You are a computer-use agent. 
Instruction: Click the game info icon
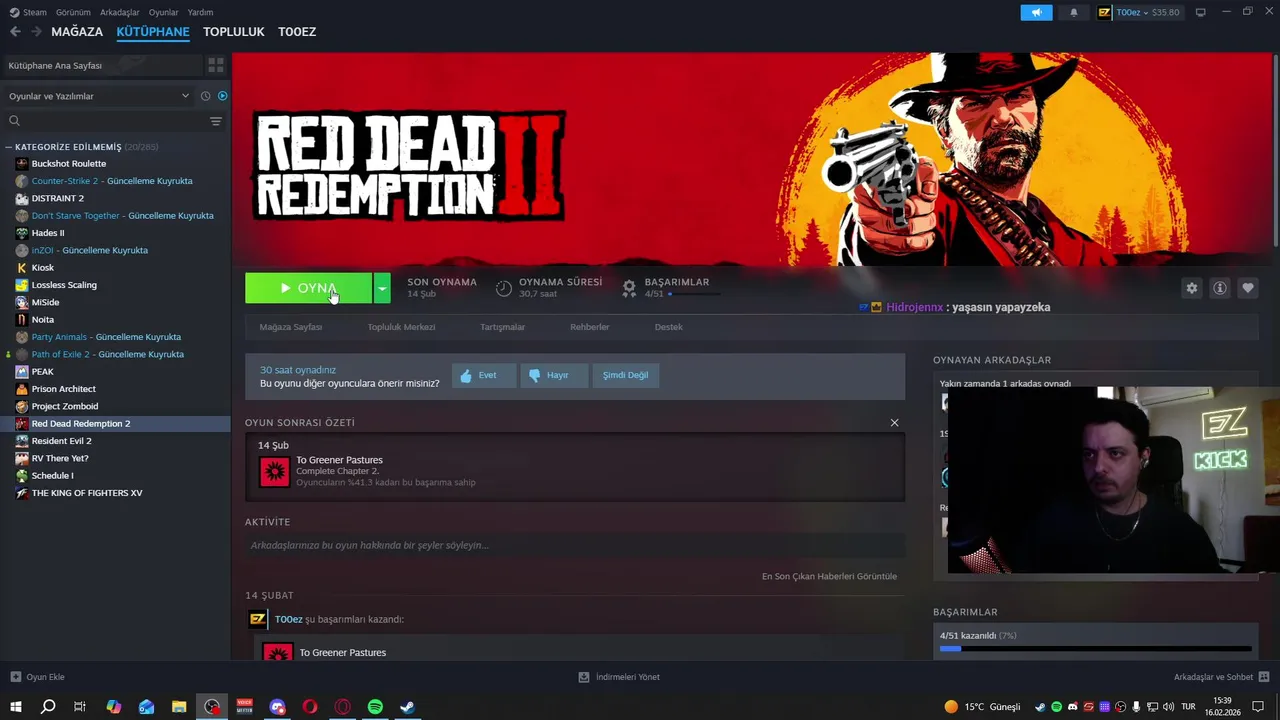point(1219,288)
